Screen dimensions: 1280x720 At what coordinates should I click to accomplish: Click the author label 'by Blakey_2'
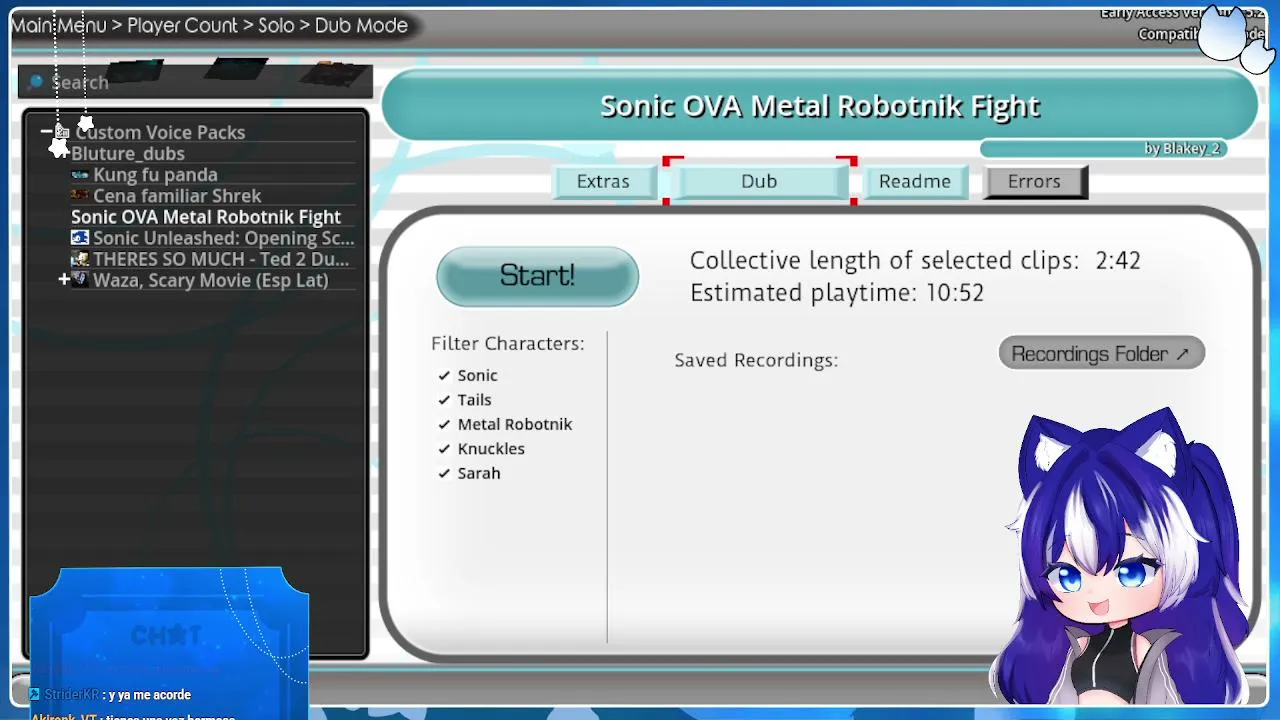1182,149
